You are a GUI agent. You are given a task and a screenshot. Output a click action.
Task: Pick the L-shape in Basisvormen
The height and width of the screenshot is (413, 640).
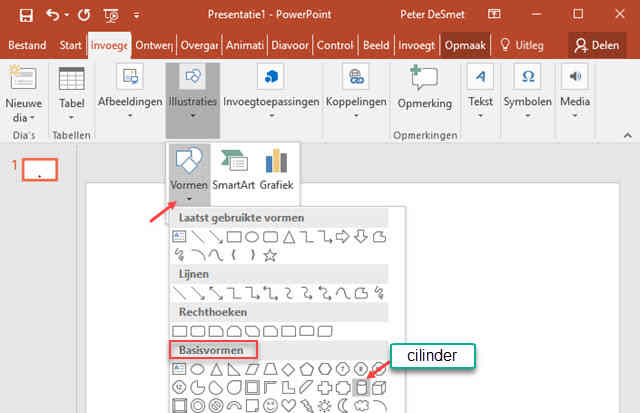pyautogui.click(x=289, y=387)
